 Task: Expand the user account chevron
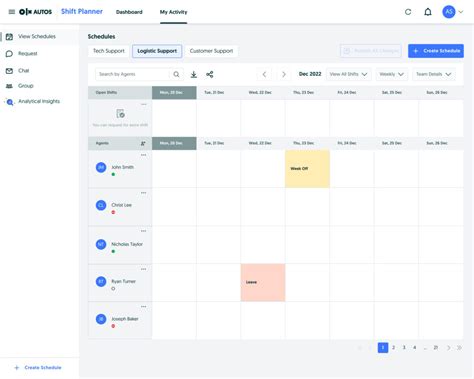click(461, 12)
